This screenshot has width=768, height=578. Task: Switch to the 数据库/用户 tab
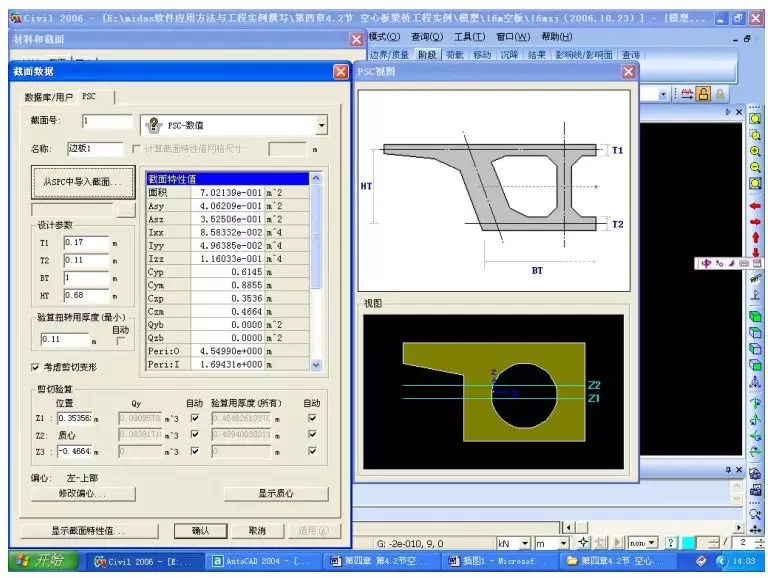49,97
